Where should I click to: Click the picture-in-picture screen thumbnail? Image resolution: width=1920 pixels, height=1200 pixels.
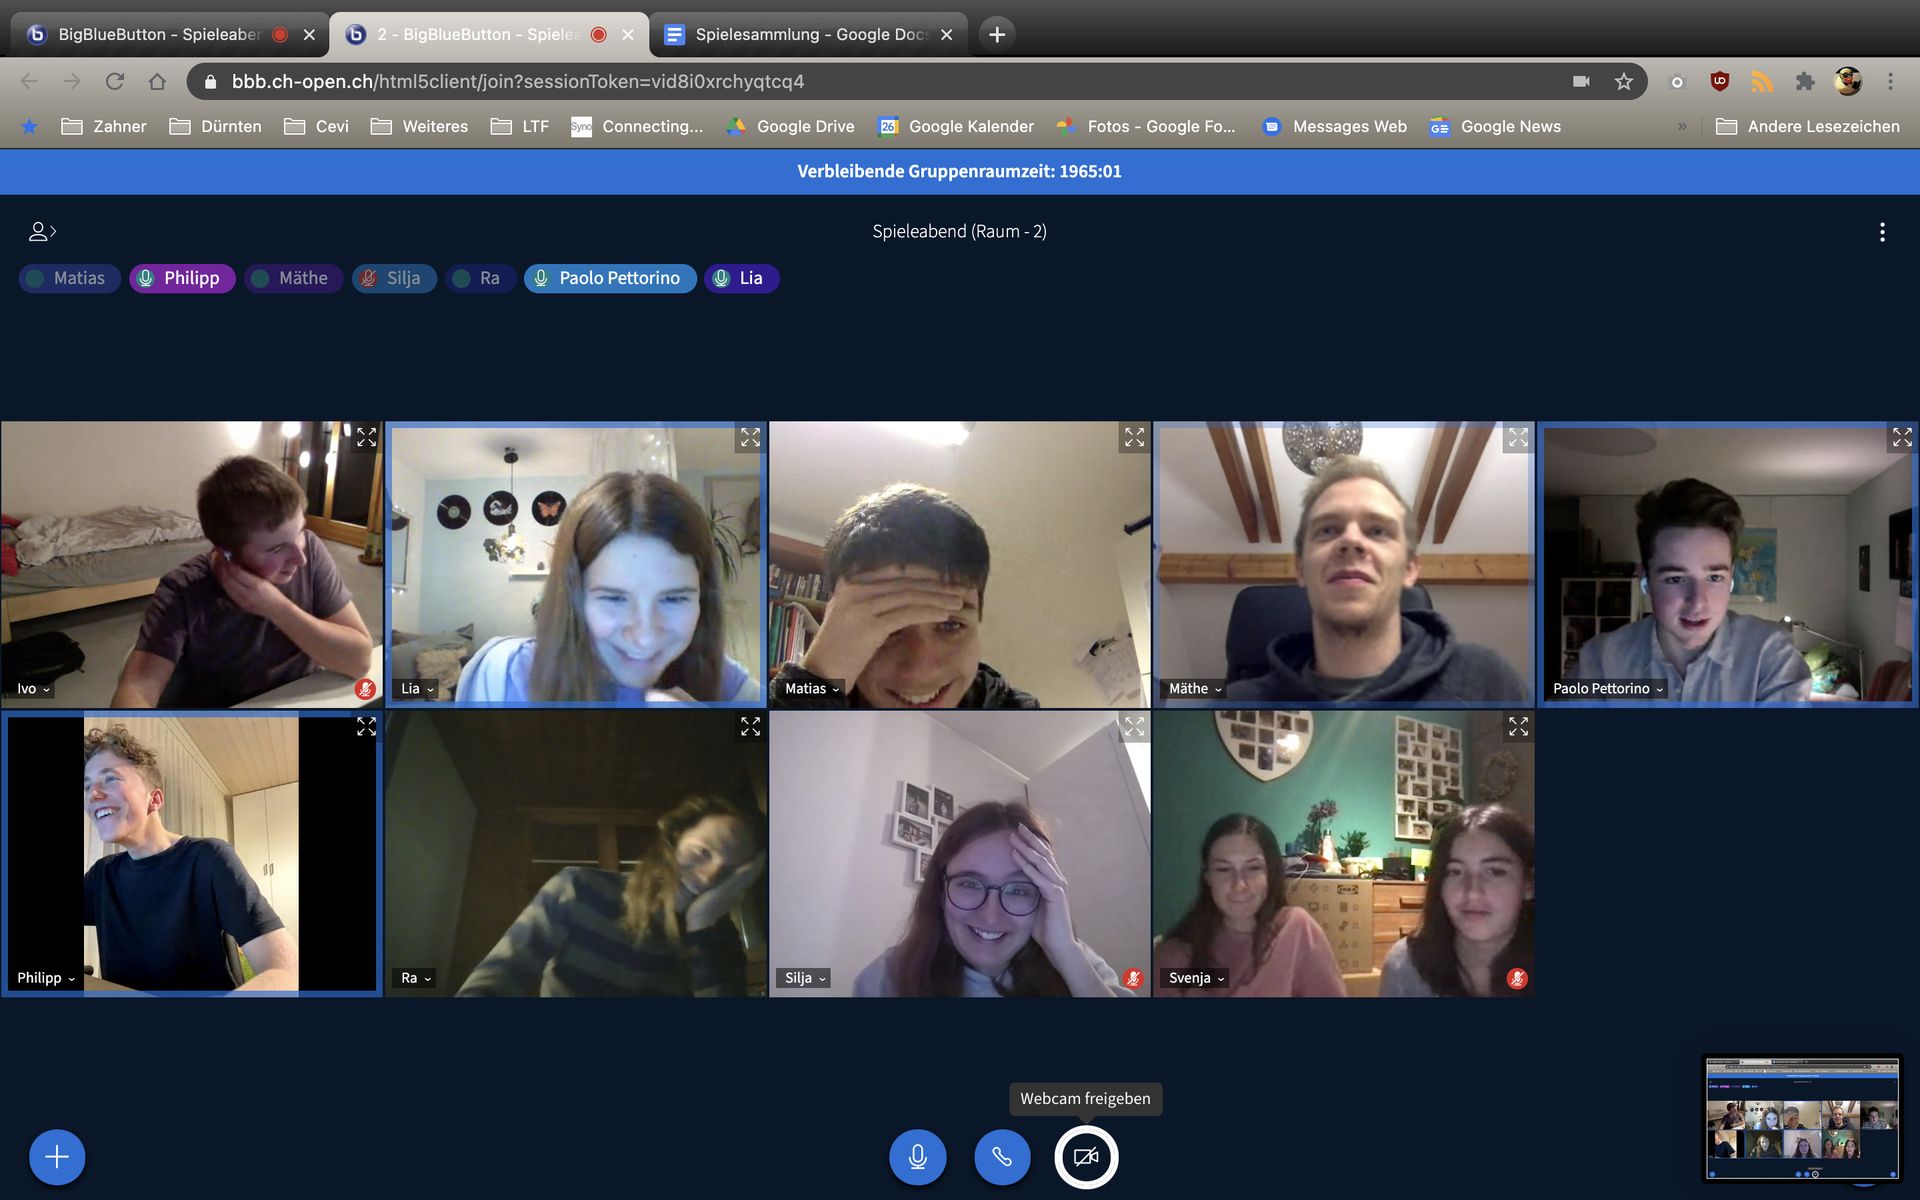(1801, 1118)
